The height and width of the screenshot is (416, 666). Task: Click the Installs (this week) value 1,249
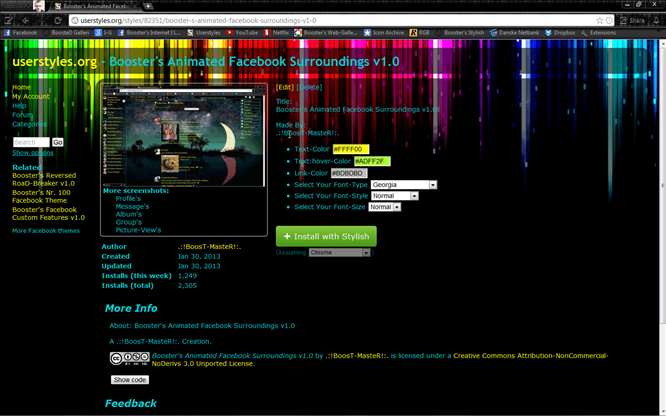click(187, 276)
